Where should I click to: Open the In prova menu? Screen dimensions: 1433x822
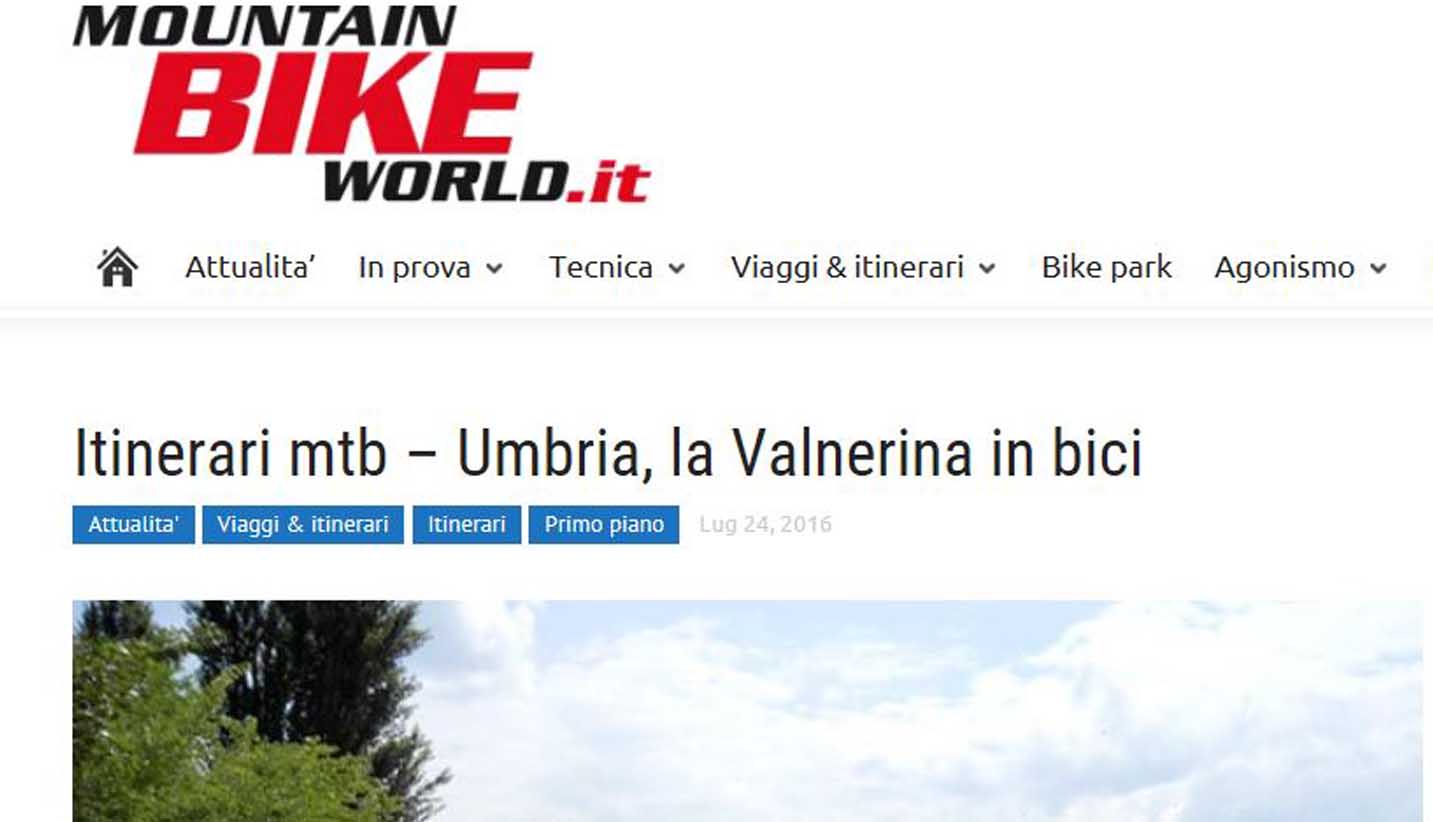[x=414, y=267]
